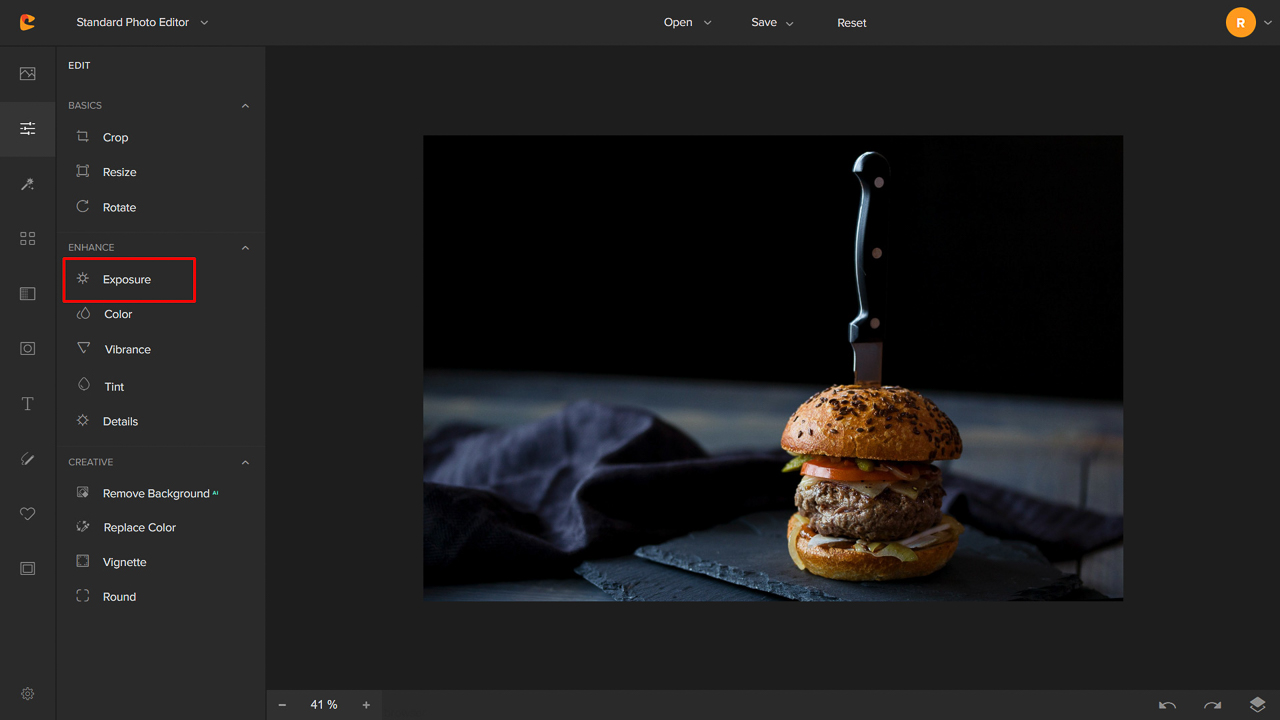Collapse the Enhance section
This screenshot has width=1280, height=720.
click(245, 248)
